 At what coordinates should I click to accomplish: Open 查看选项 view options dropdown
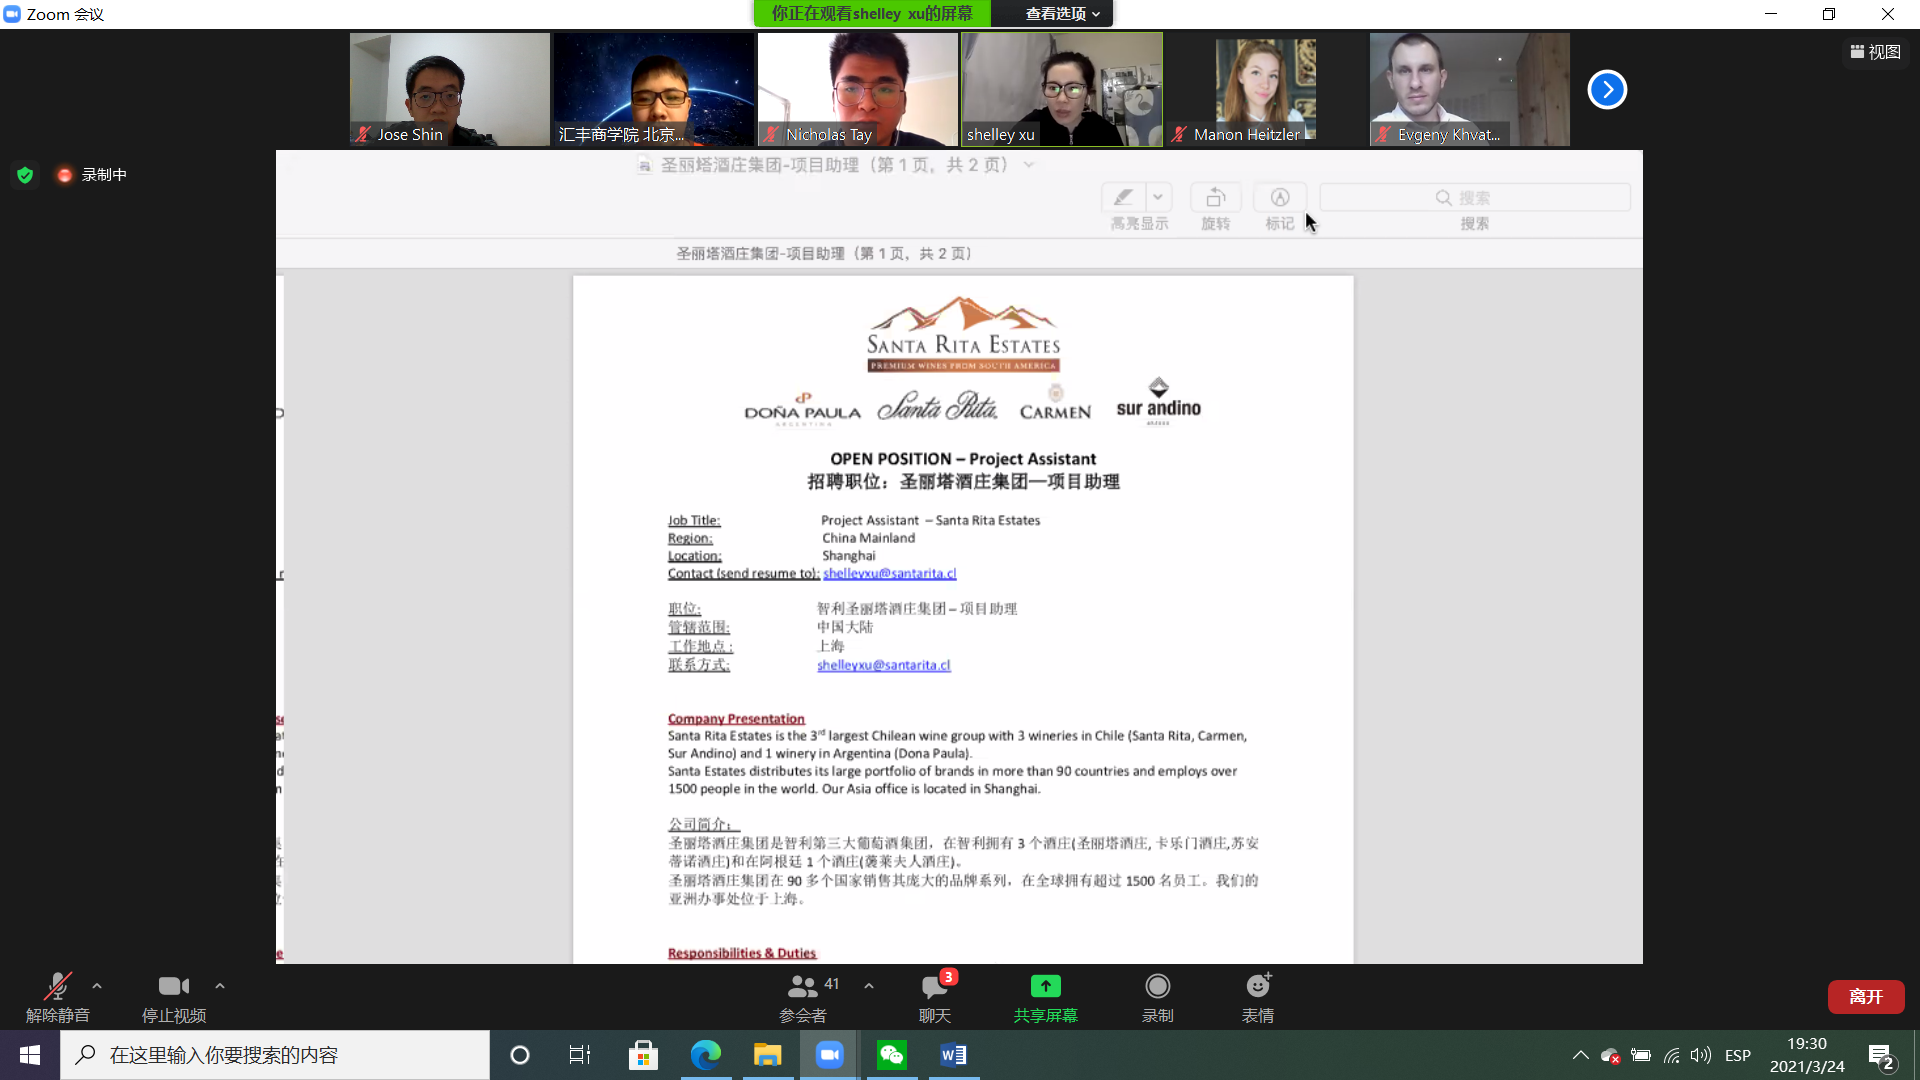[x=1062, y=14]
